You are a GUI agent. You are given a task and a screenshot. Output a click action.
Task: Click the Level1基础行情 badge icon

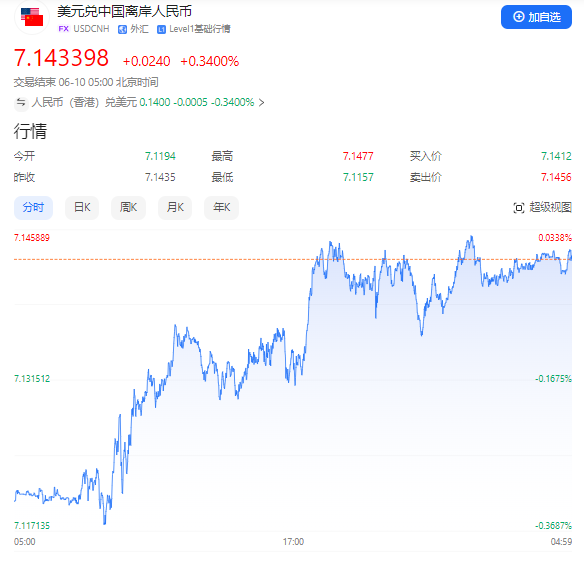pos(161,29)
